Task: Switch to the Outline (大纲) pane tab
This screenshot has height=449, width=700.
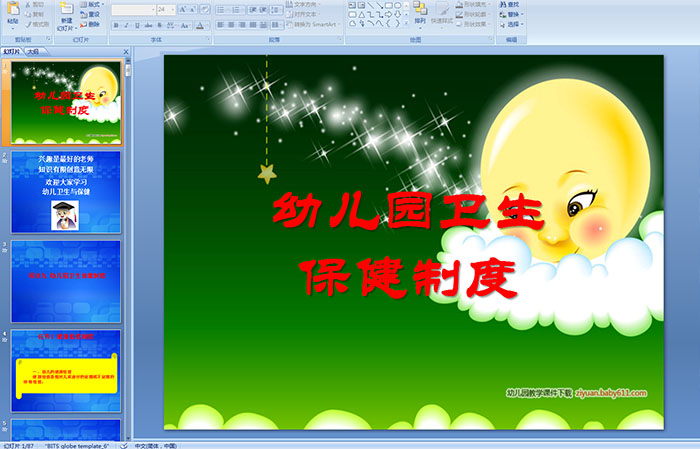Action: (33, 52)
